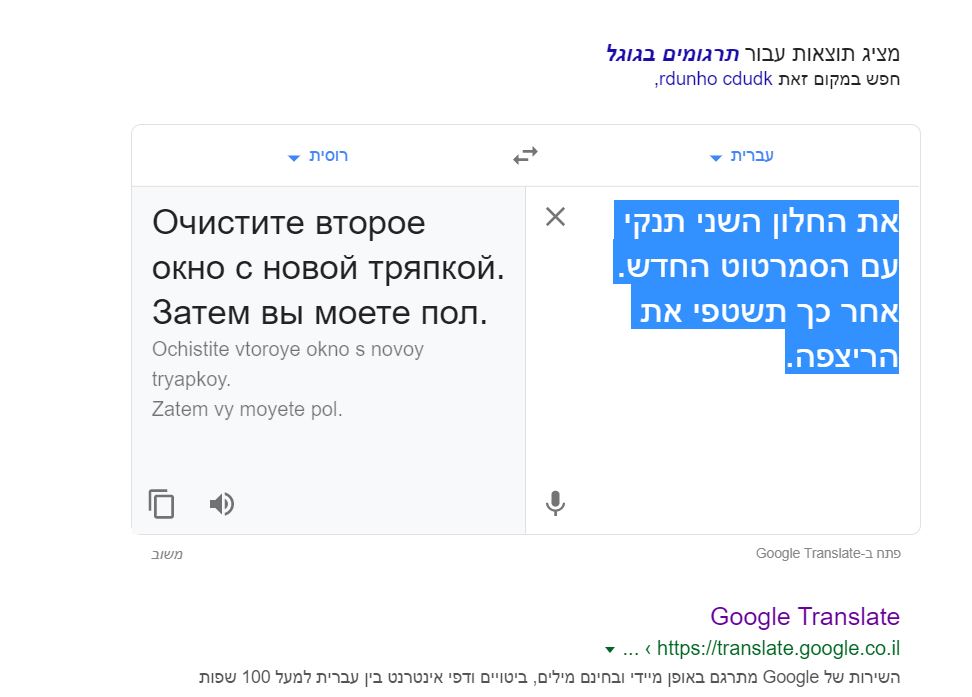This screenshot has width=972, height=697.
Task: Click the X to clear the Hebrew text
Action: (x=556, y=217)
